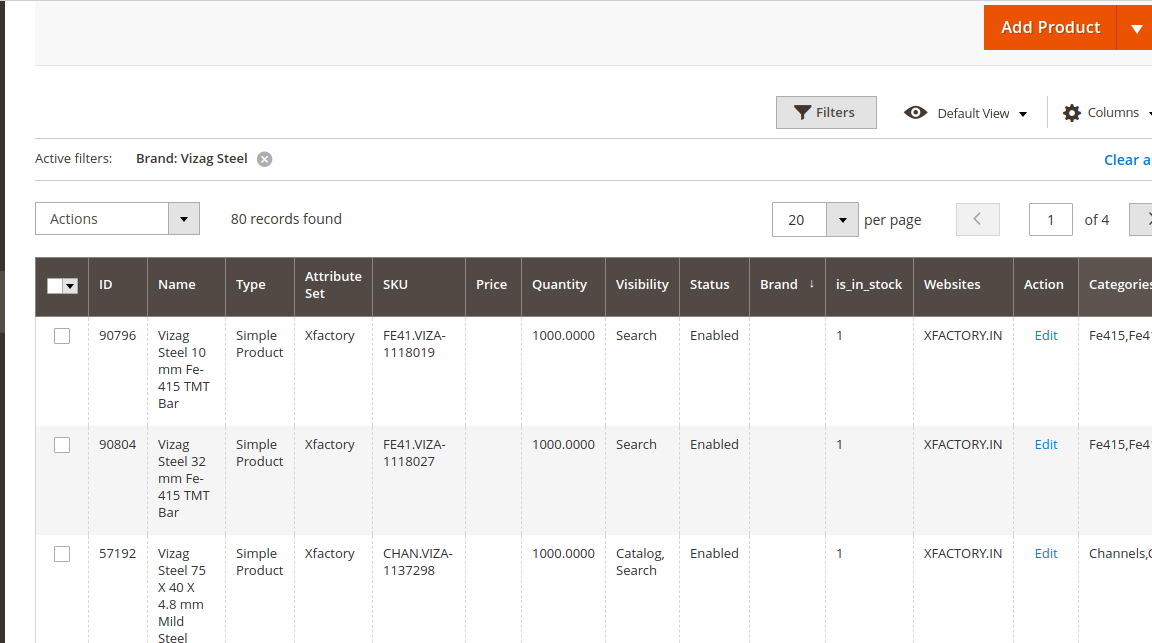Image resolution: width=1152 pixels, height=643 pixels.
Task: Sort by ID column header
Action: pos(118,285)
